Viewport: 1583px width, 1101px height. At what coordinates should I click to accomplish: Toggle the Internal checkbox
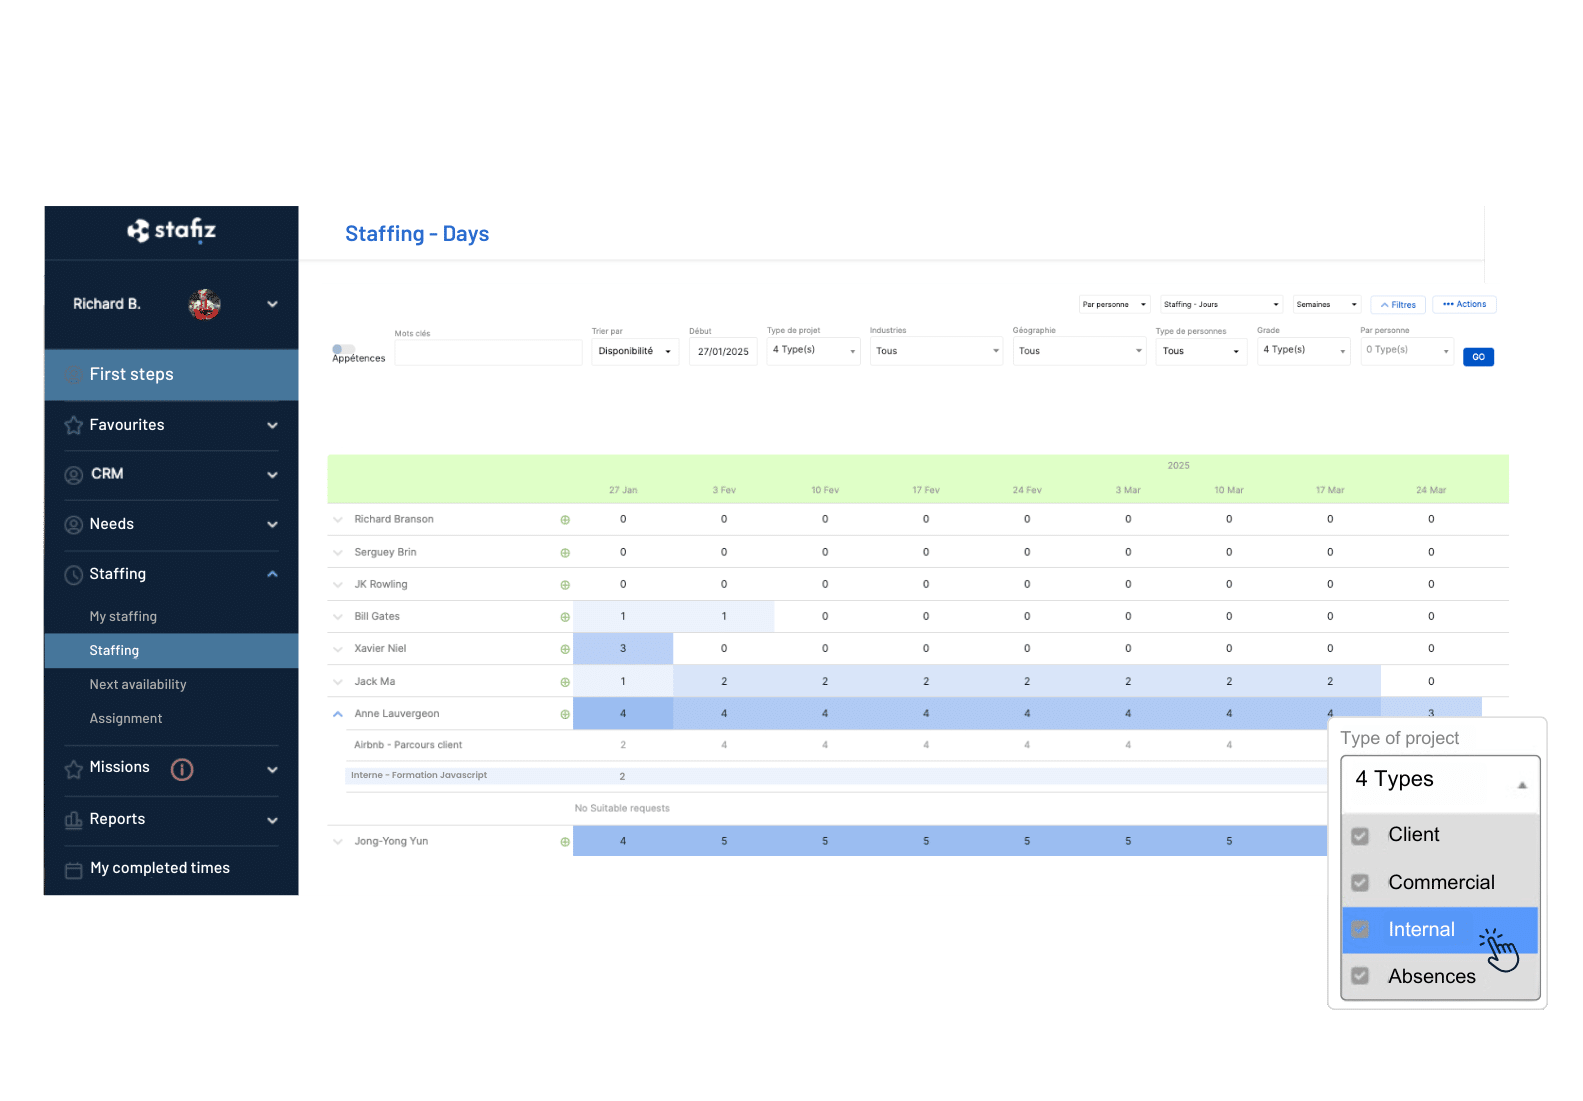tap(1360, 930)
